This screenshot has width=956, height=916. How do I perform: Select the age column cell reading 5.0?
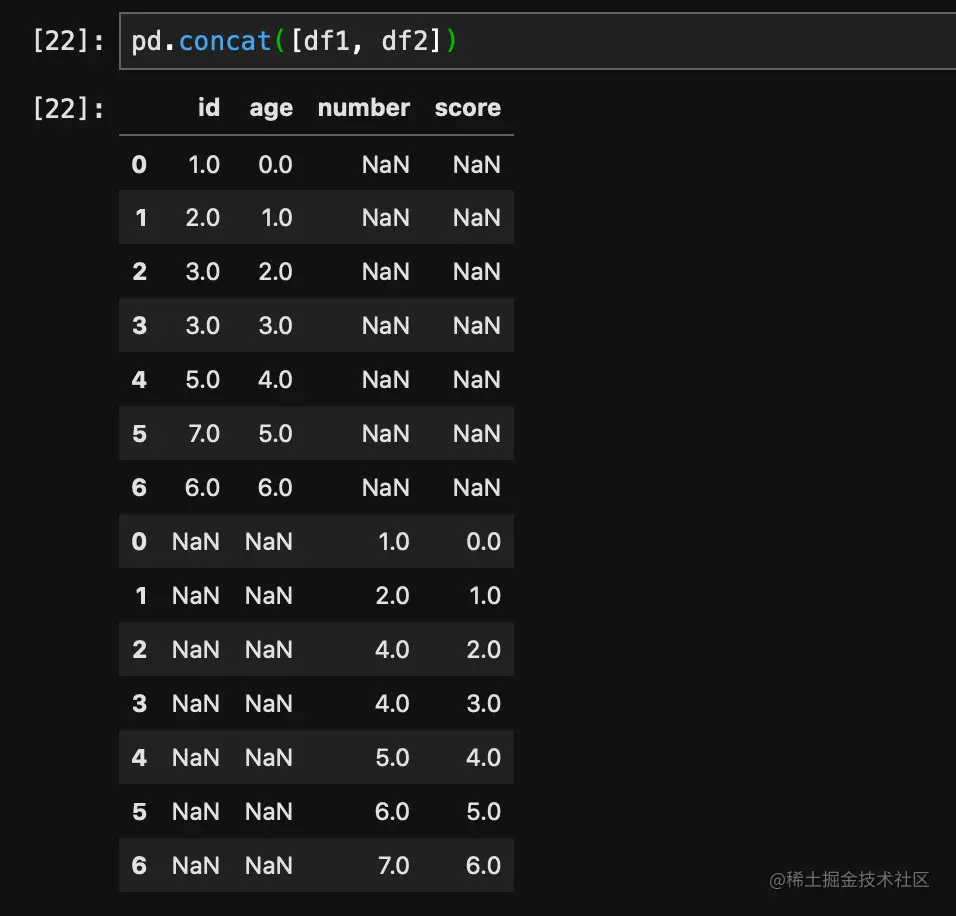275,433
